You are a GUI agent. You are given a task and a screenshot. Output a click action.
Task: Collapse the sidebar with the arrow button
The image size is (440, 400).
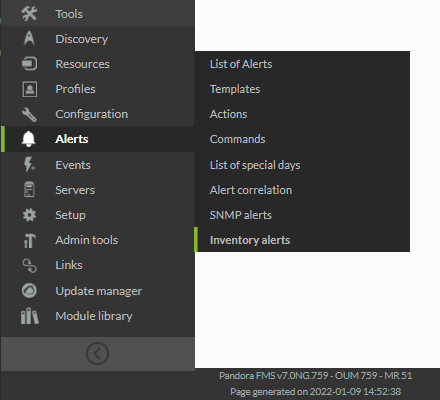[97, 353]
